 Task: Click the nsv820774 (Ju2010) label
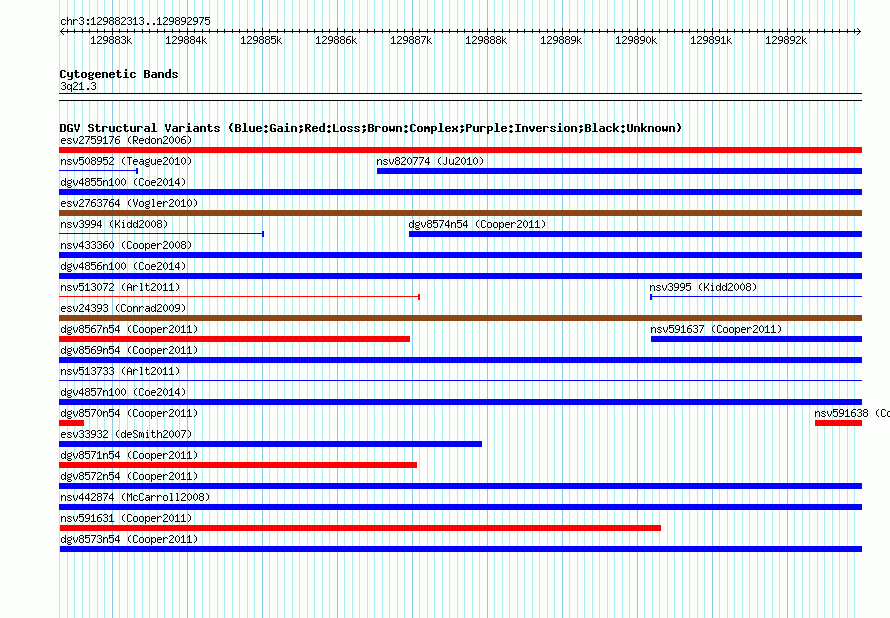430,161
